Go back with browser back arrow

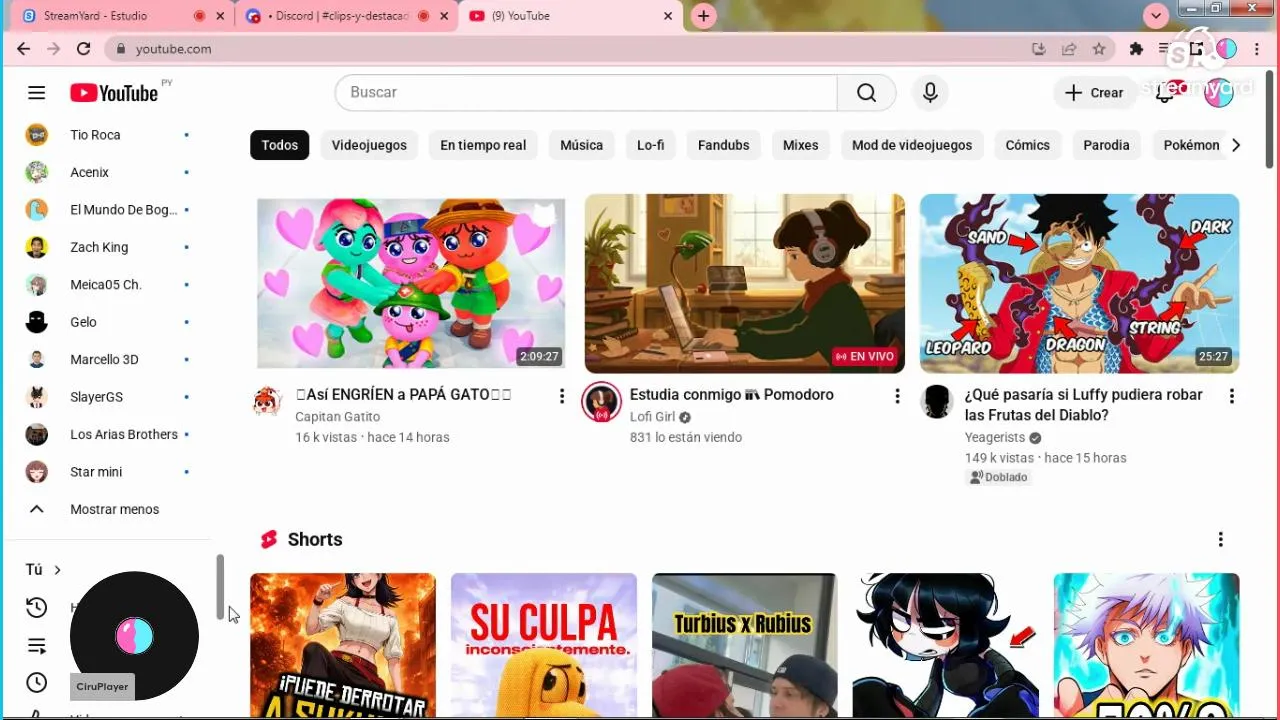(x=23, y=49)
